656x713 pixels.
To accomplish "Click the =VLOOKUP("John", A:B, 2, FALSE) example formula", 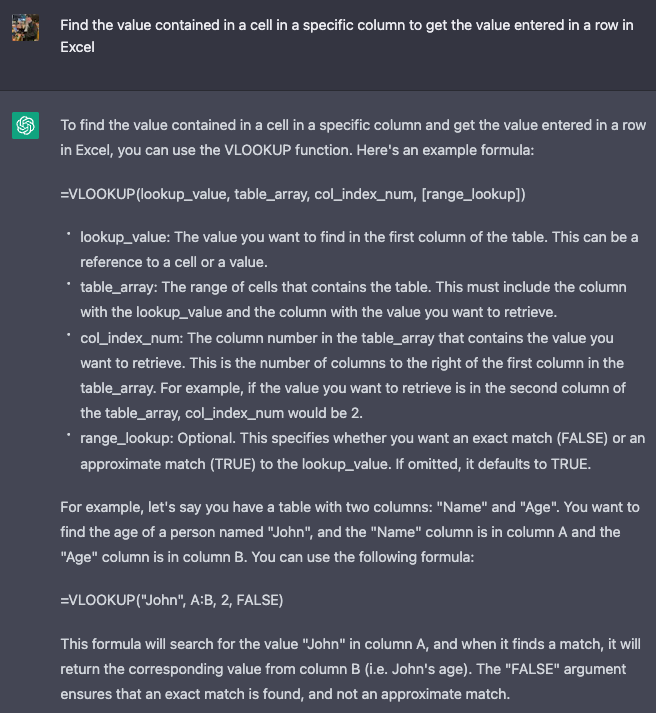I will click(172, 600).
